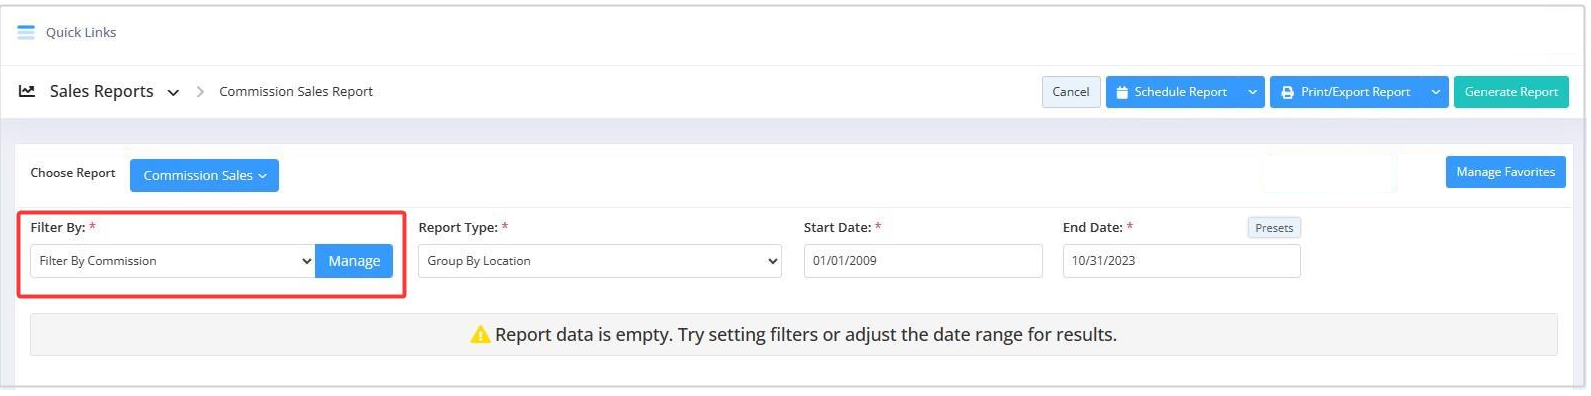The image size is (1591, 396).
Task: Click the Generate Report button
Action: [x=1511, y=92]
